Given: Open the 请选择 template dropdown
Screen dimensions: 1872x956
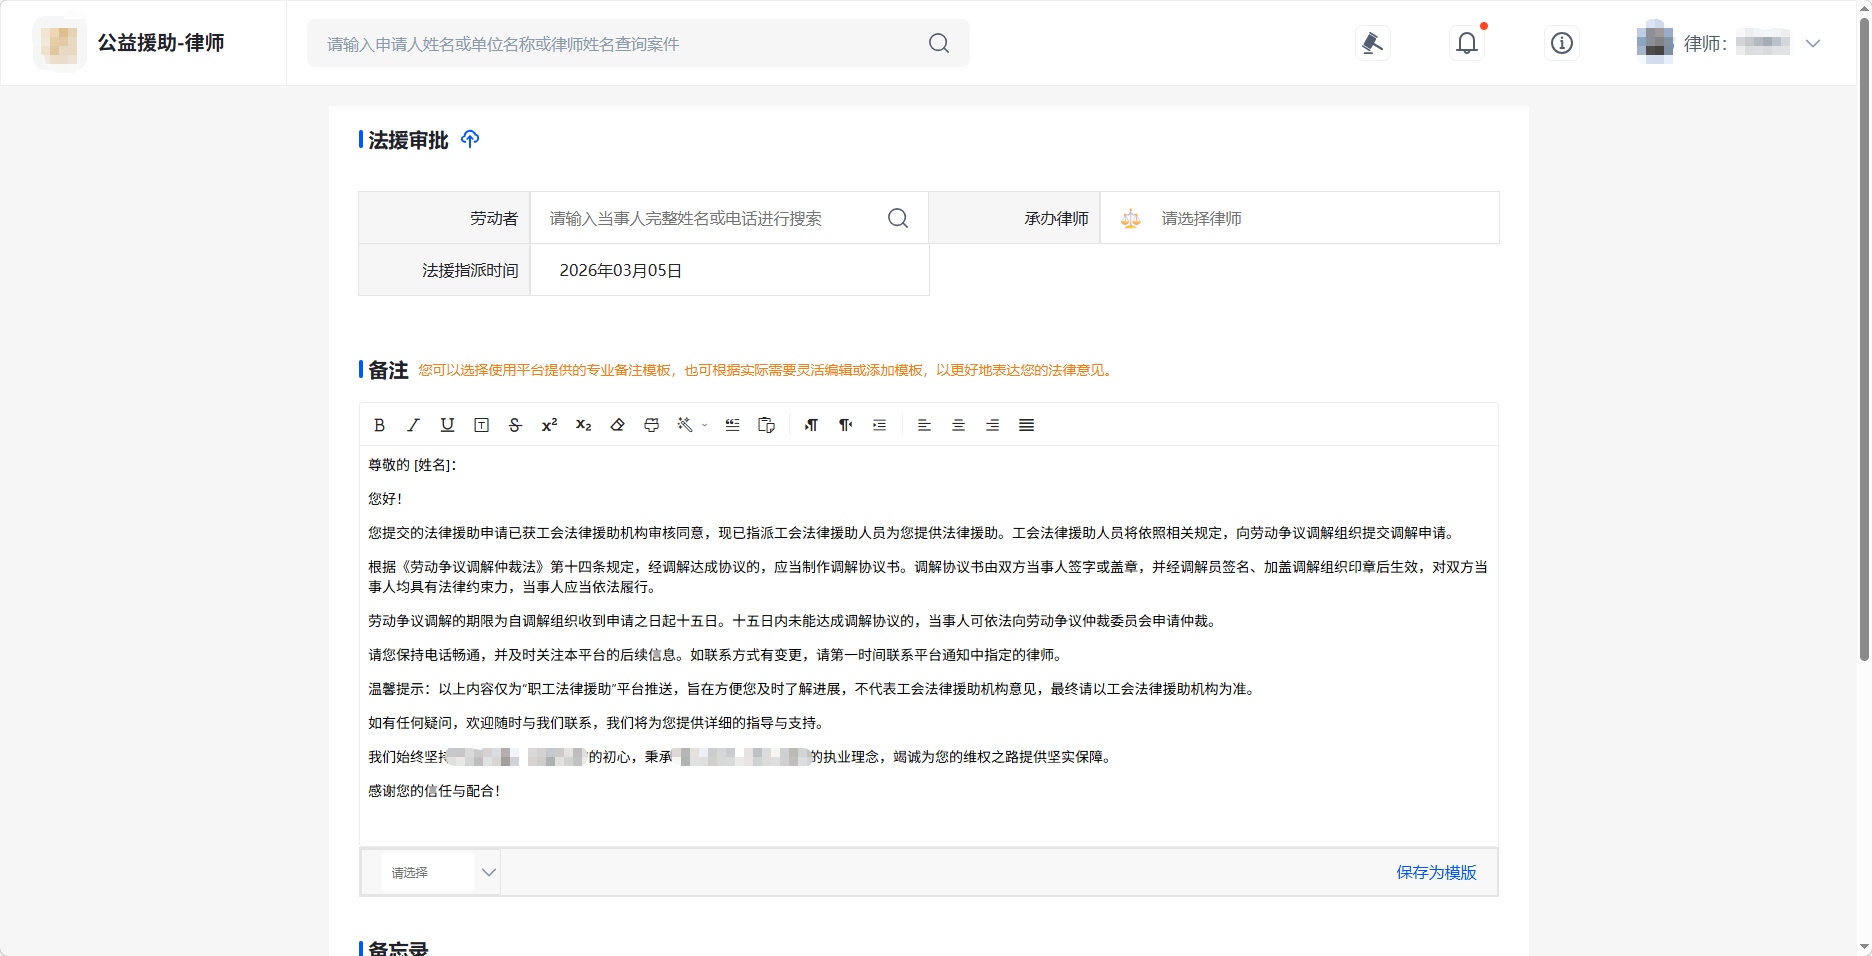Looking at the screenshot, I should click(440, 872).
